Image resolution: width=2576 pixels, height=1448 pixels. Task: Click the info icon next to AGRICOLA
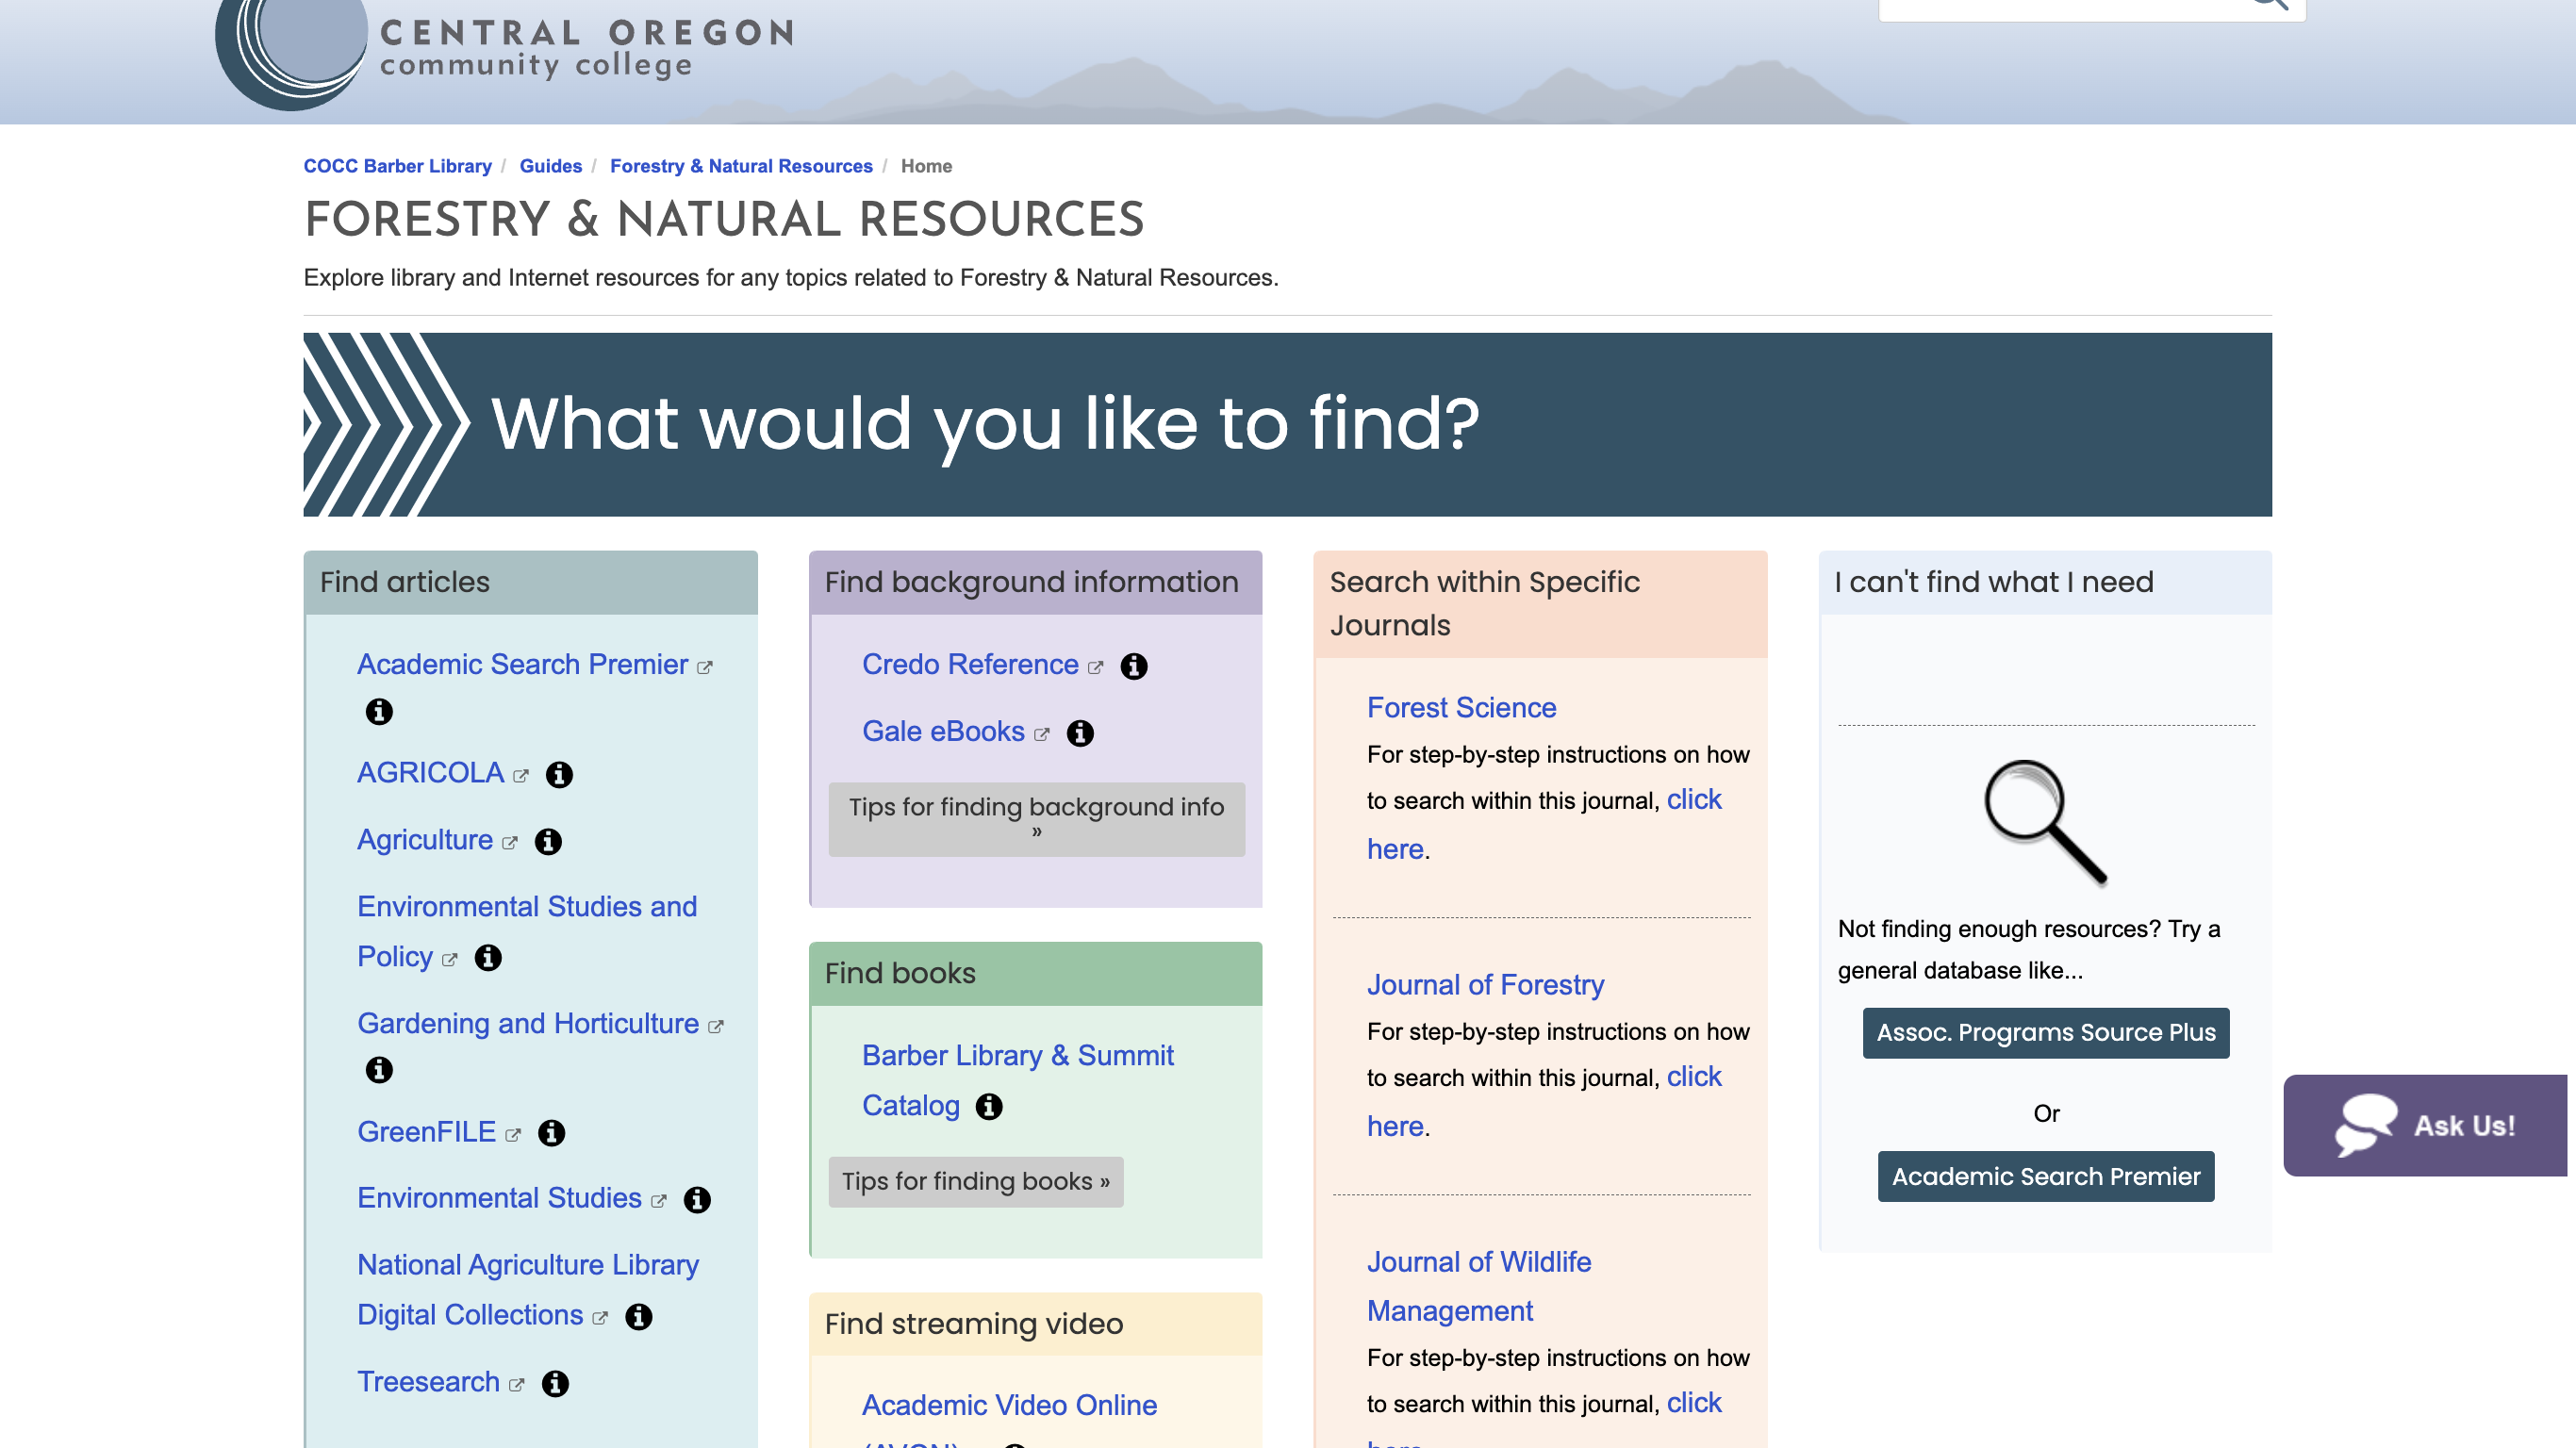click(561, 773)
